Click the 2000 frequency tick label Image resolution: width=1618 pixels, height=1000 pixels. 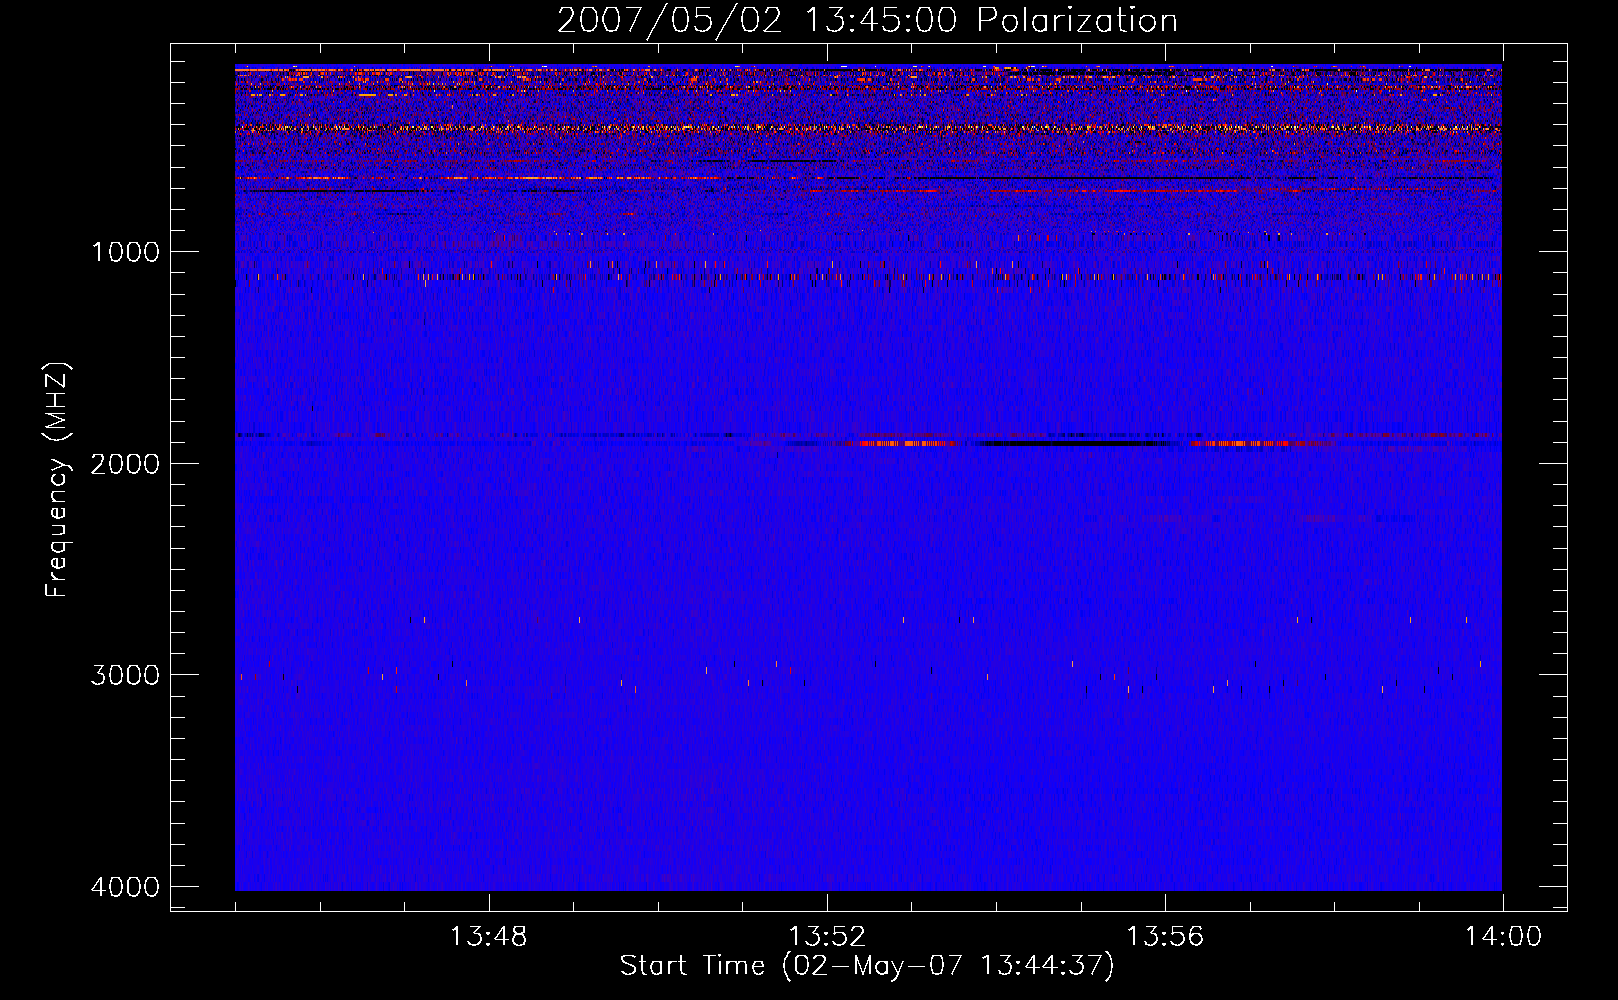coord(125,463)
